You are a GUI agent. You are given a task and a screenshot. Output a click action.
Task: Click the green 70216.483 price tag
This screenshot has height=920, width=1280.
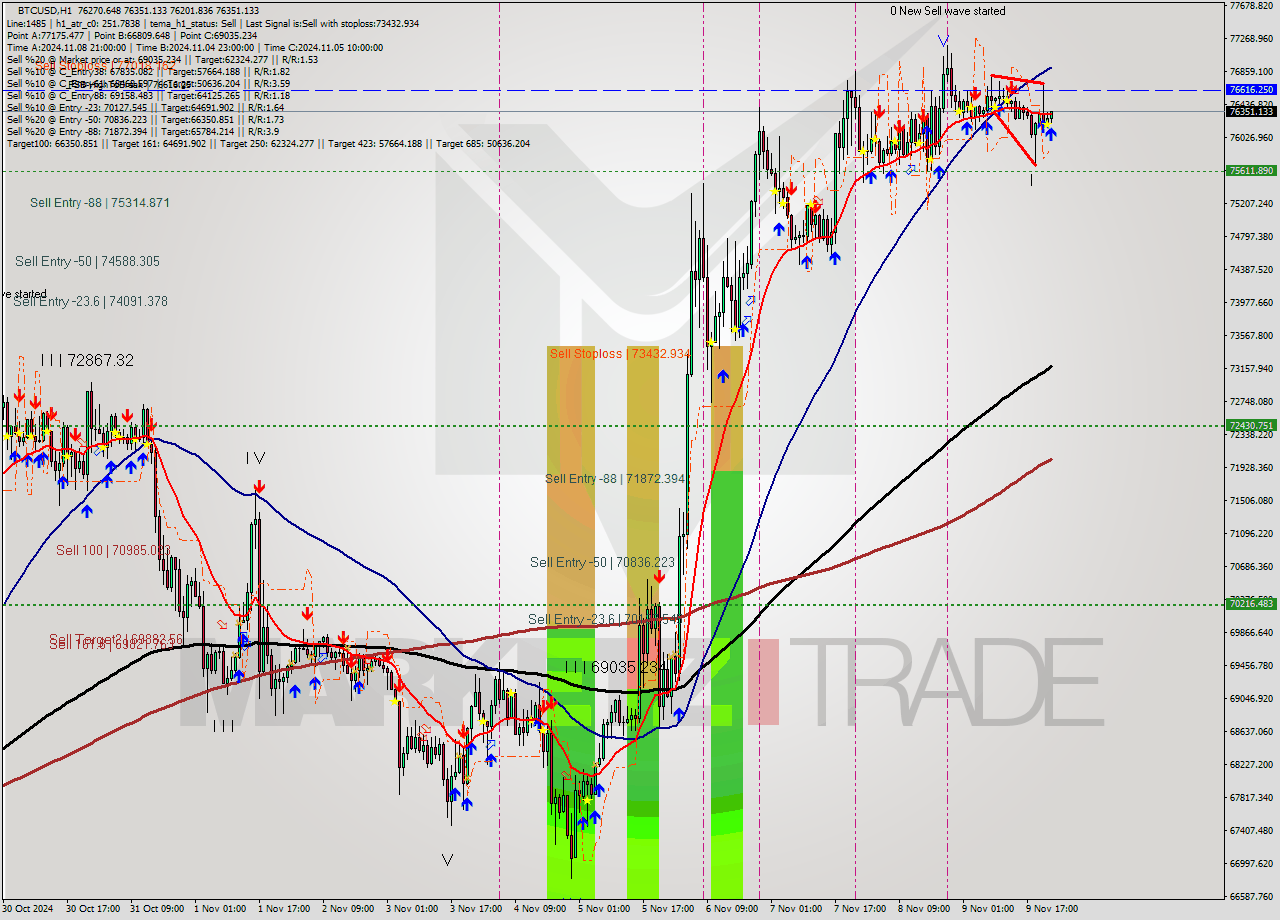[1251, 603]
